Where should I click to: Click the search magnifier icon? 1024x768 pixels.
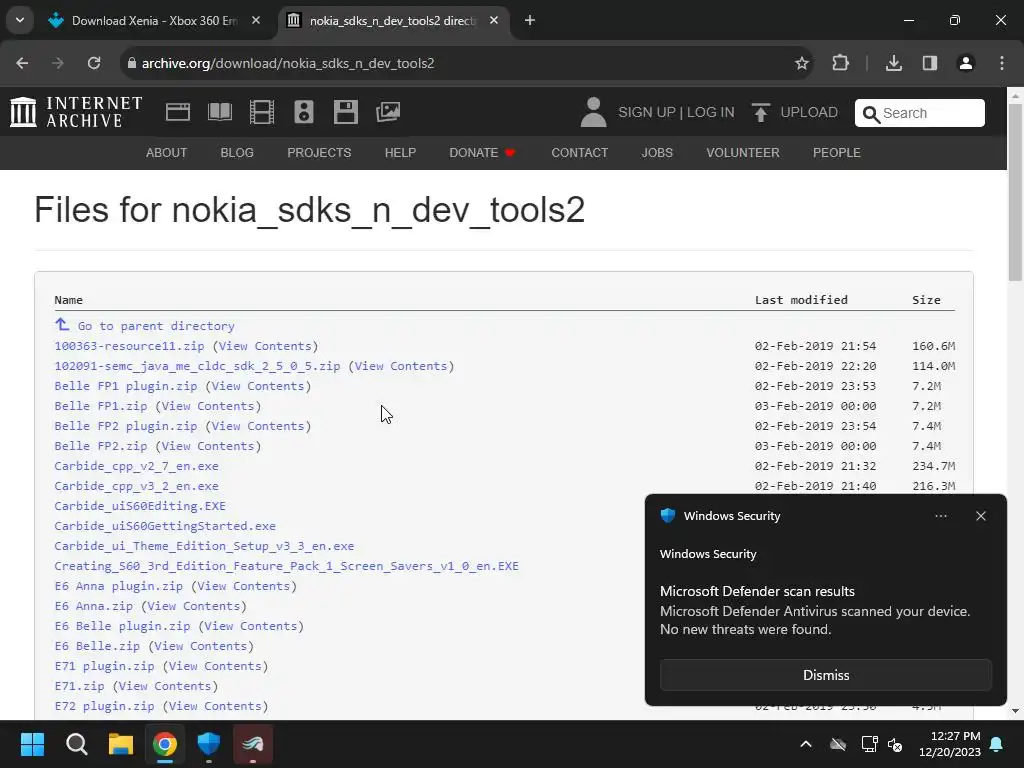pyautogui.click(x=871, y=114)
